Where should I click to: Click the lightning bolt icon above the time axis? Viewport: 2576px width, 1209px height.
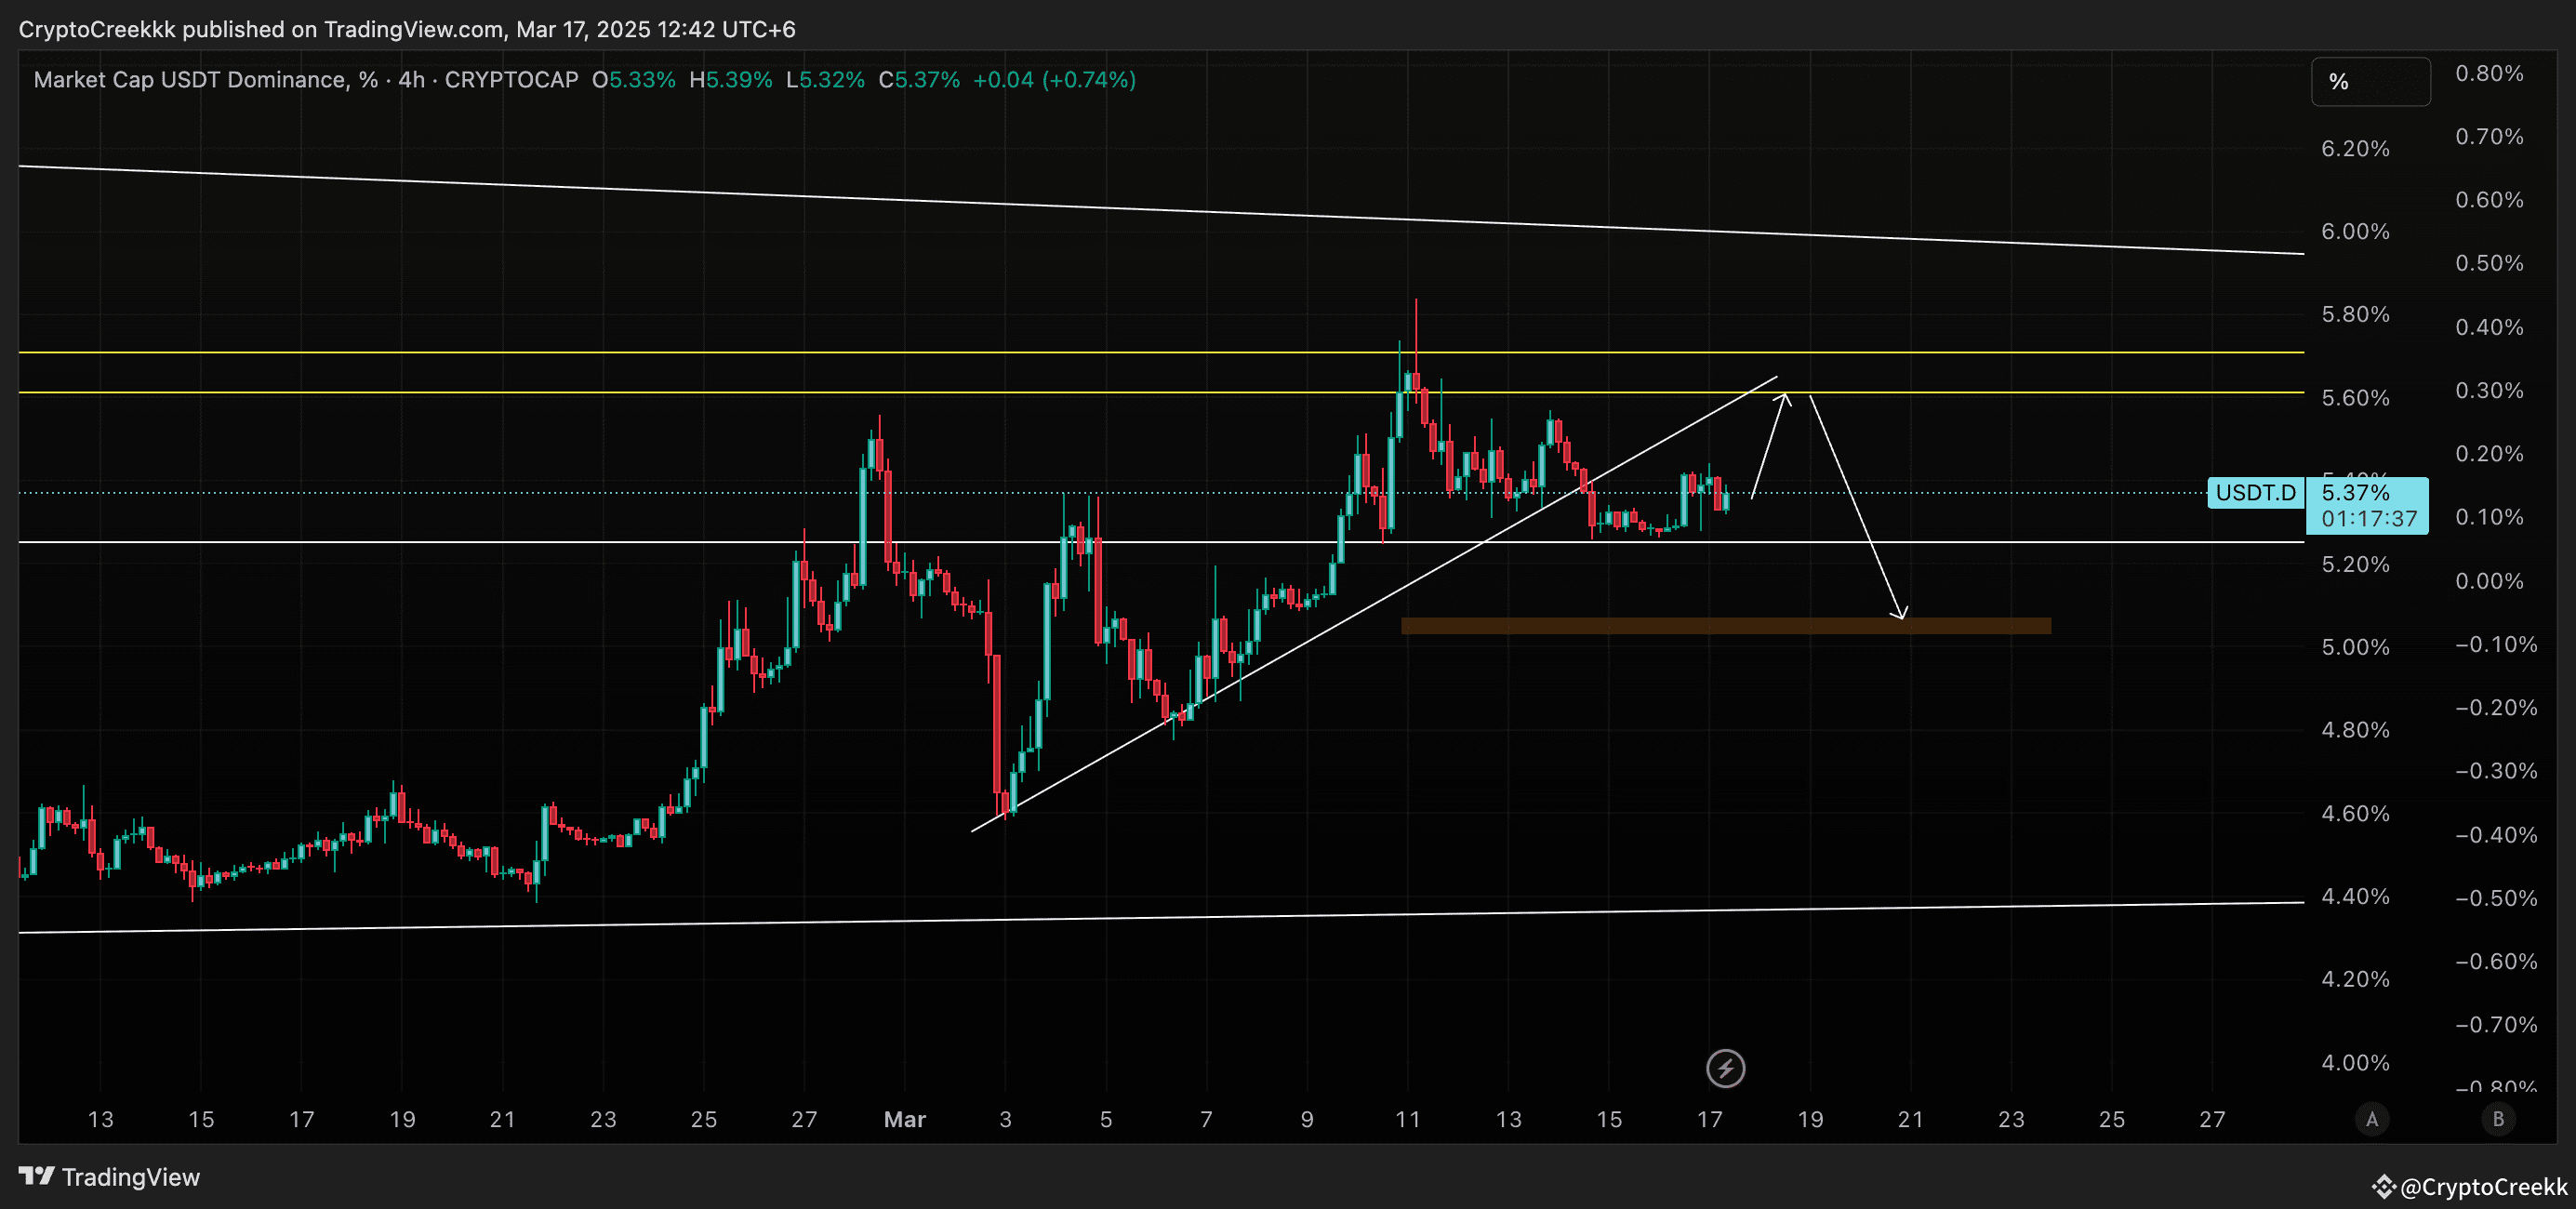1725,1068
